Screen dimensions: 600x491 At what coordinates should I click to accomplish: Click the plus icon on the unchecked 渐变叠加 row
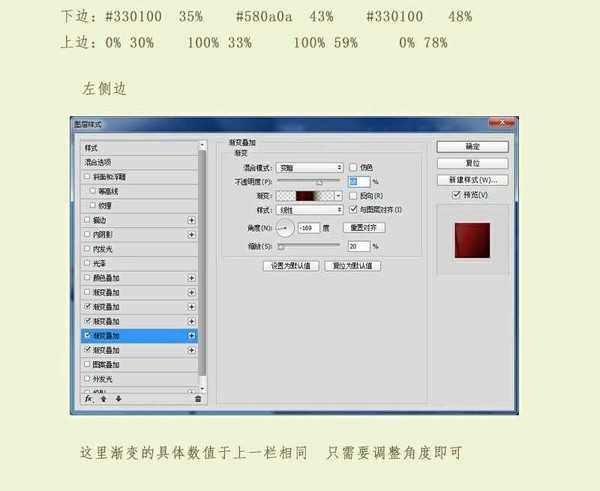pyautogui.click(x=191, y=292)
